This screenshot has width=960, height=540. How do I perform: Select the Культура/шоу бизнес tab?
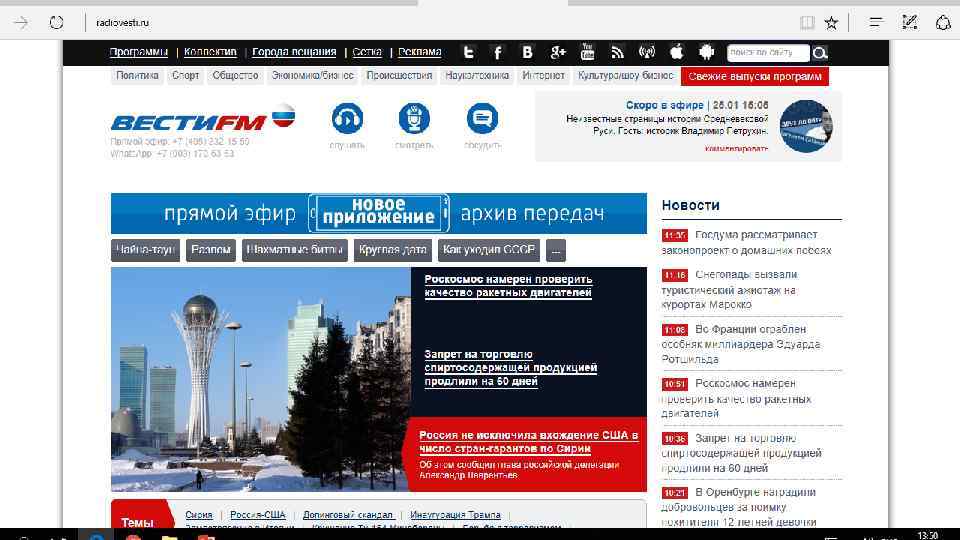[625, 76]
